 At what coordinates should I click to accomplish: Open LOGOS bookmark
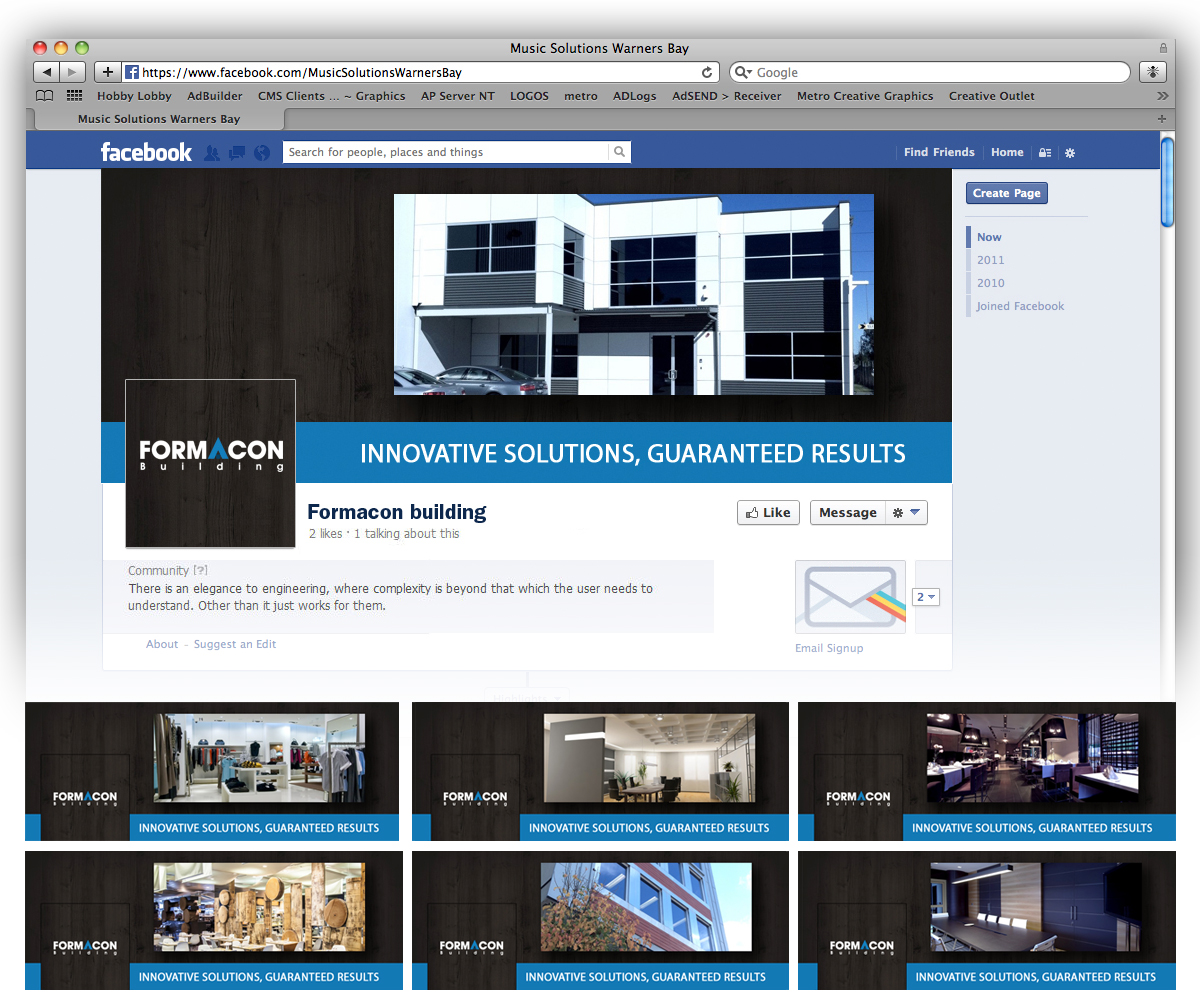[x=529, y=96]
